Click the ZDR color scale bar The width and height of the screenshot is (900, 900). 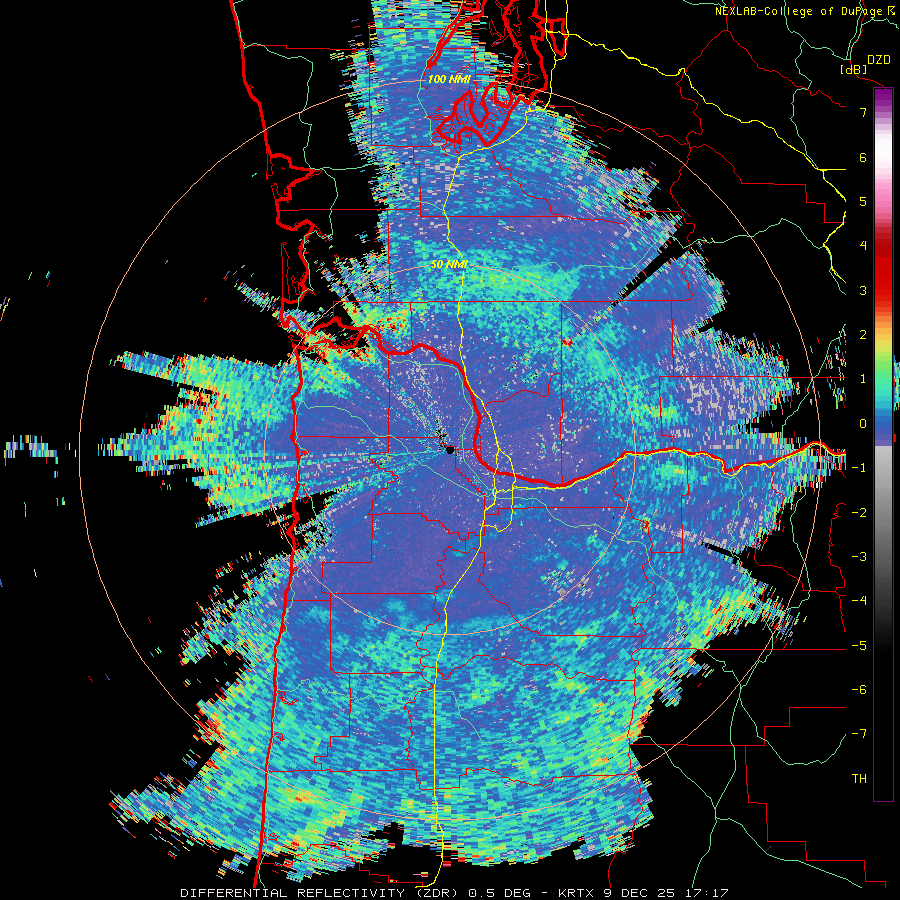[883, 444]
